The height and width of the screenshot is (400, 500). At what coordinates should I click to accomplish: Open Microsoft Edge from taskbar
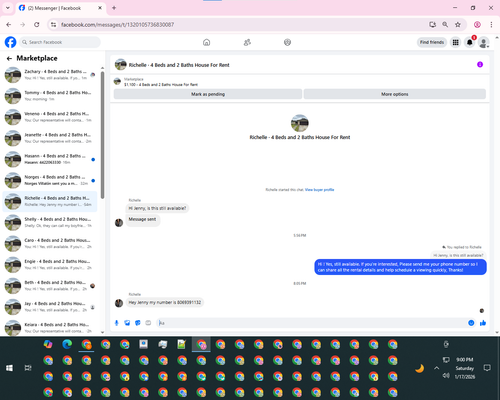[x=67, y=344]
